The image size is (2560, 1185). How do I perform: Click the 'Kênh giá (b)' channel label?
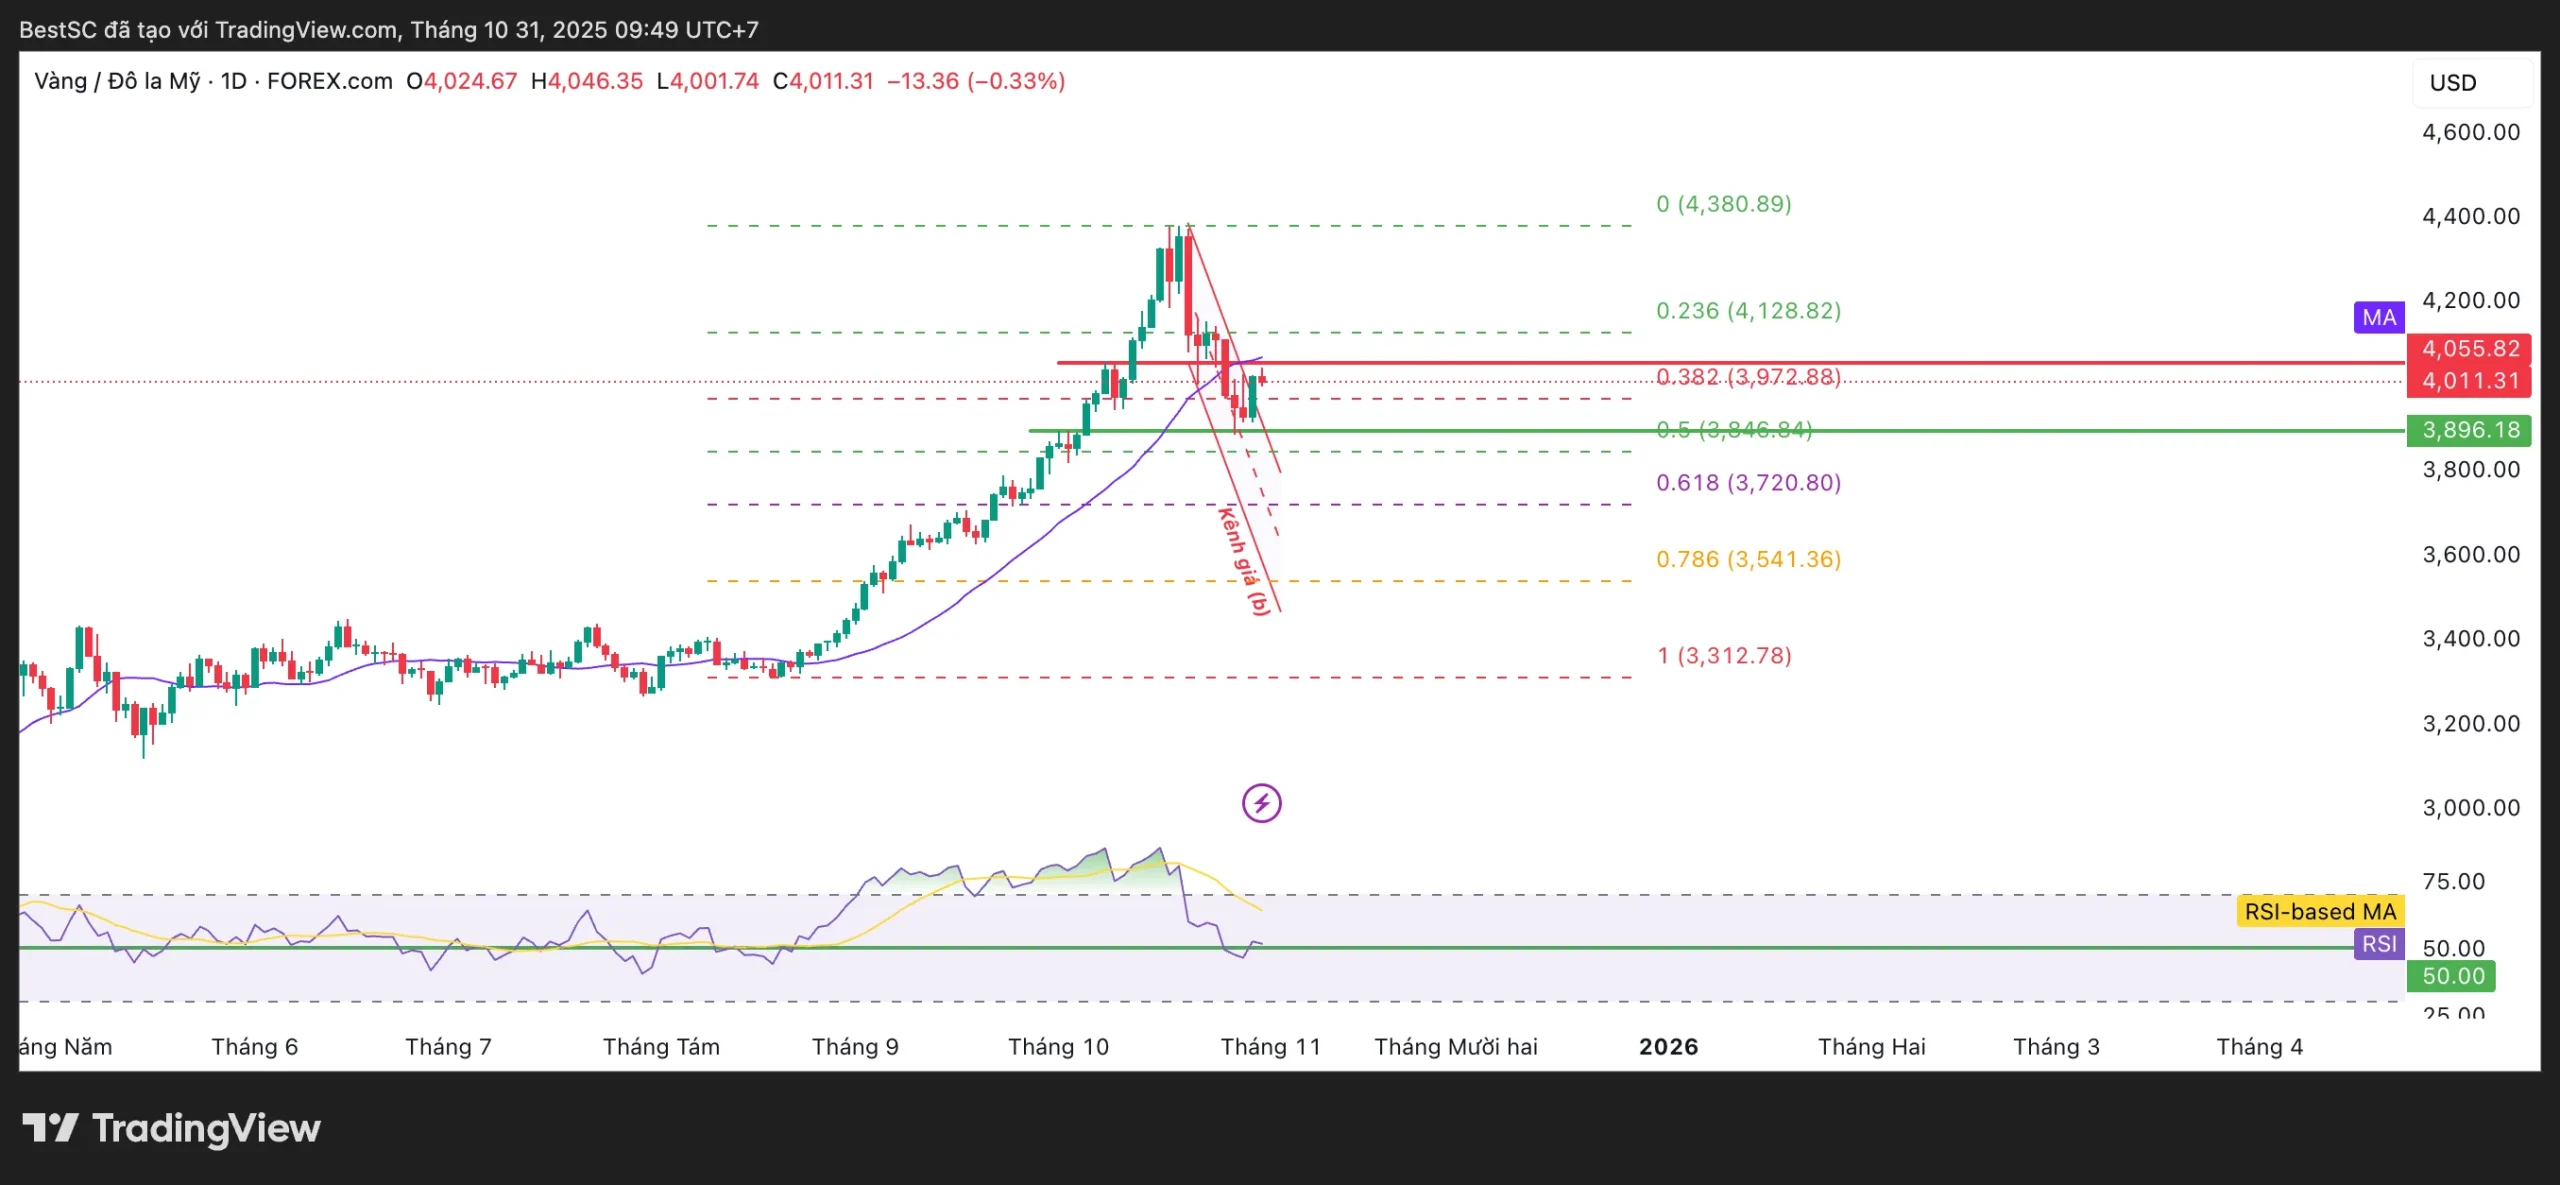(x=1245, y=560)
